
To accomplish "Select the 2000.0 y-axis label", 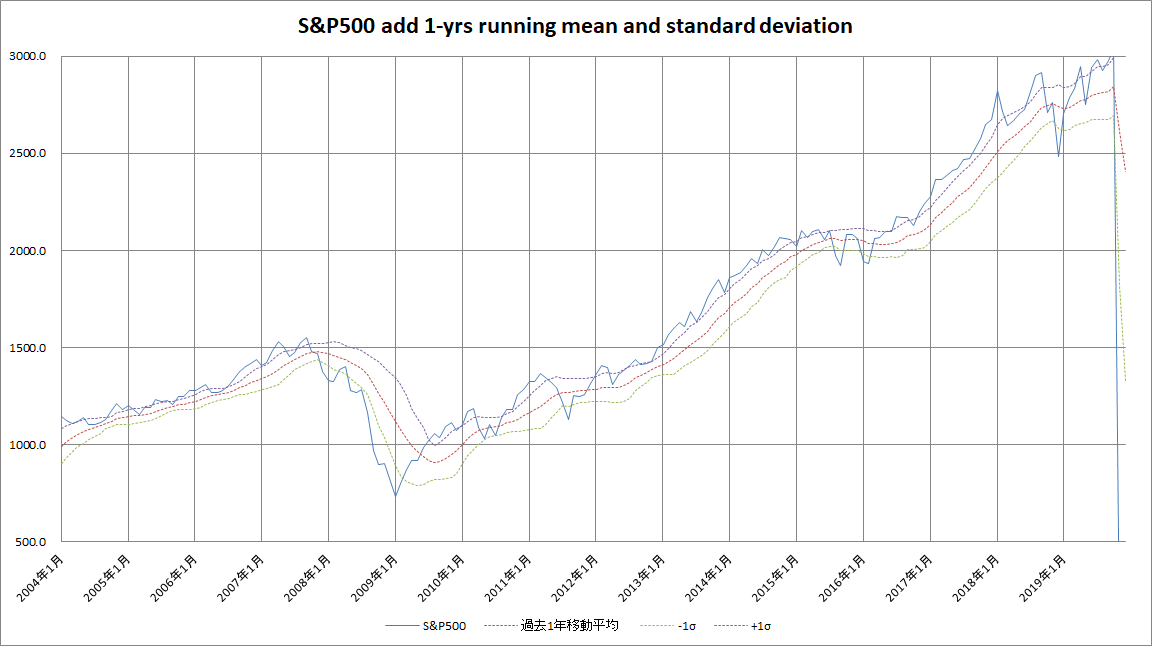I will (28, 251).
